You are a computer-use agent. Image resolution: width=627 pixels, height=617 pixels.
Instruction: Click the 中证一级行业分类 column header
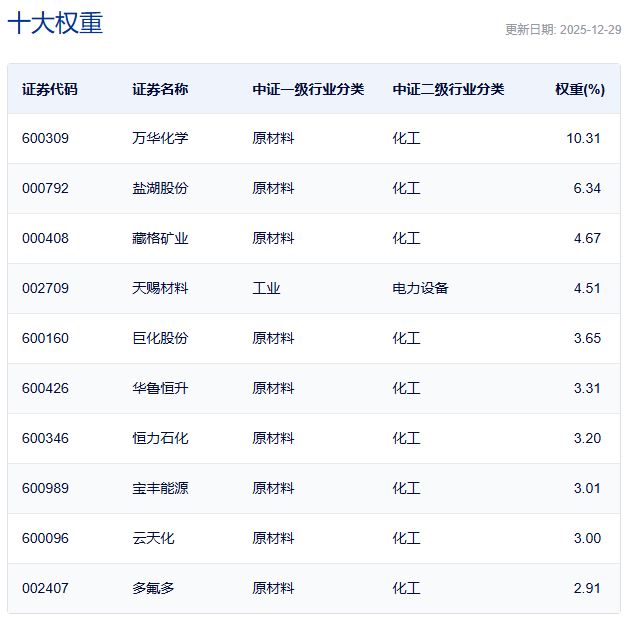(308, 89)
